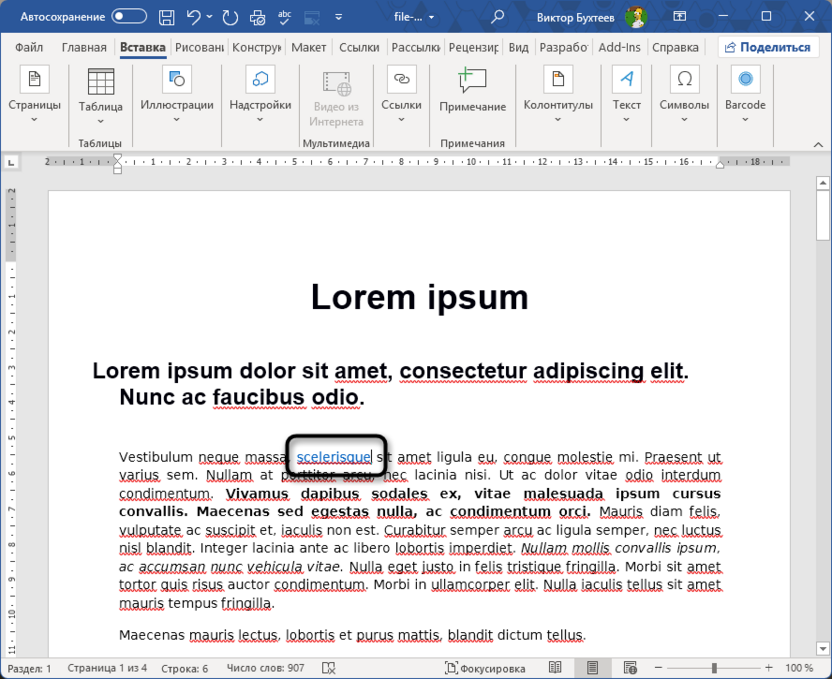Enable Фокусировка focus mode

[x=484, y=668]
